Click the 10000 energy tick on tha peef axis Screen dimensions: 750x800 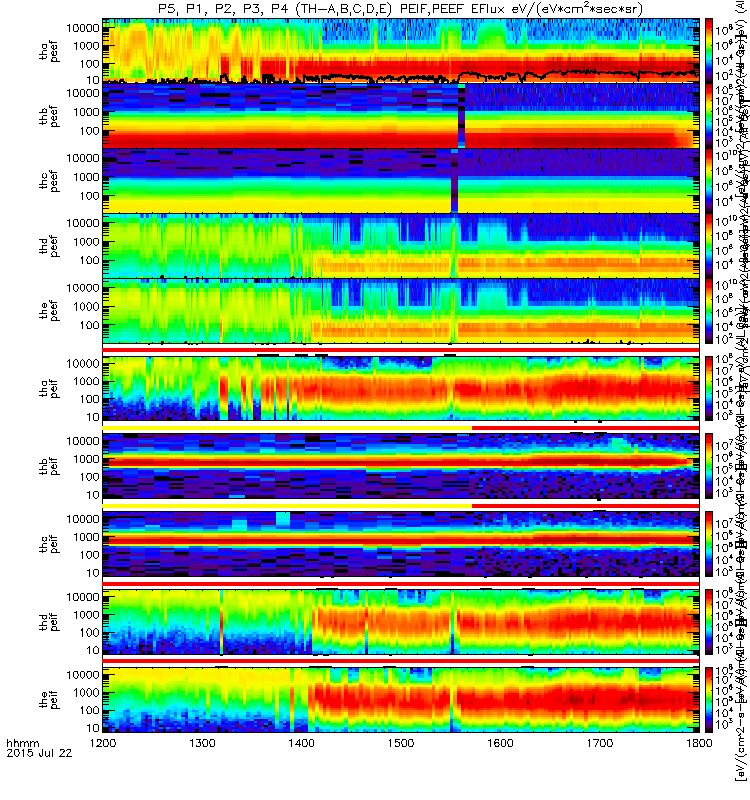(83, 28)
